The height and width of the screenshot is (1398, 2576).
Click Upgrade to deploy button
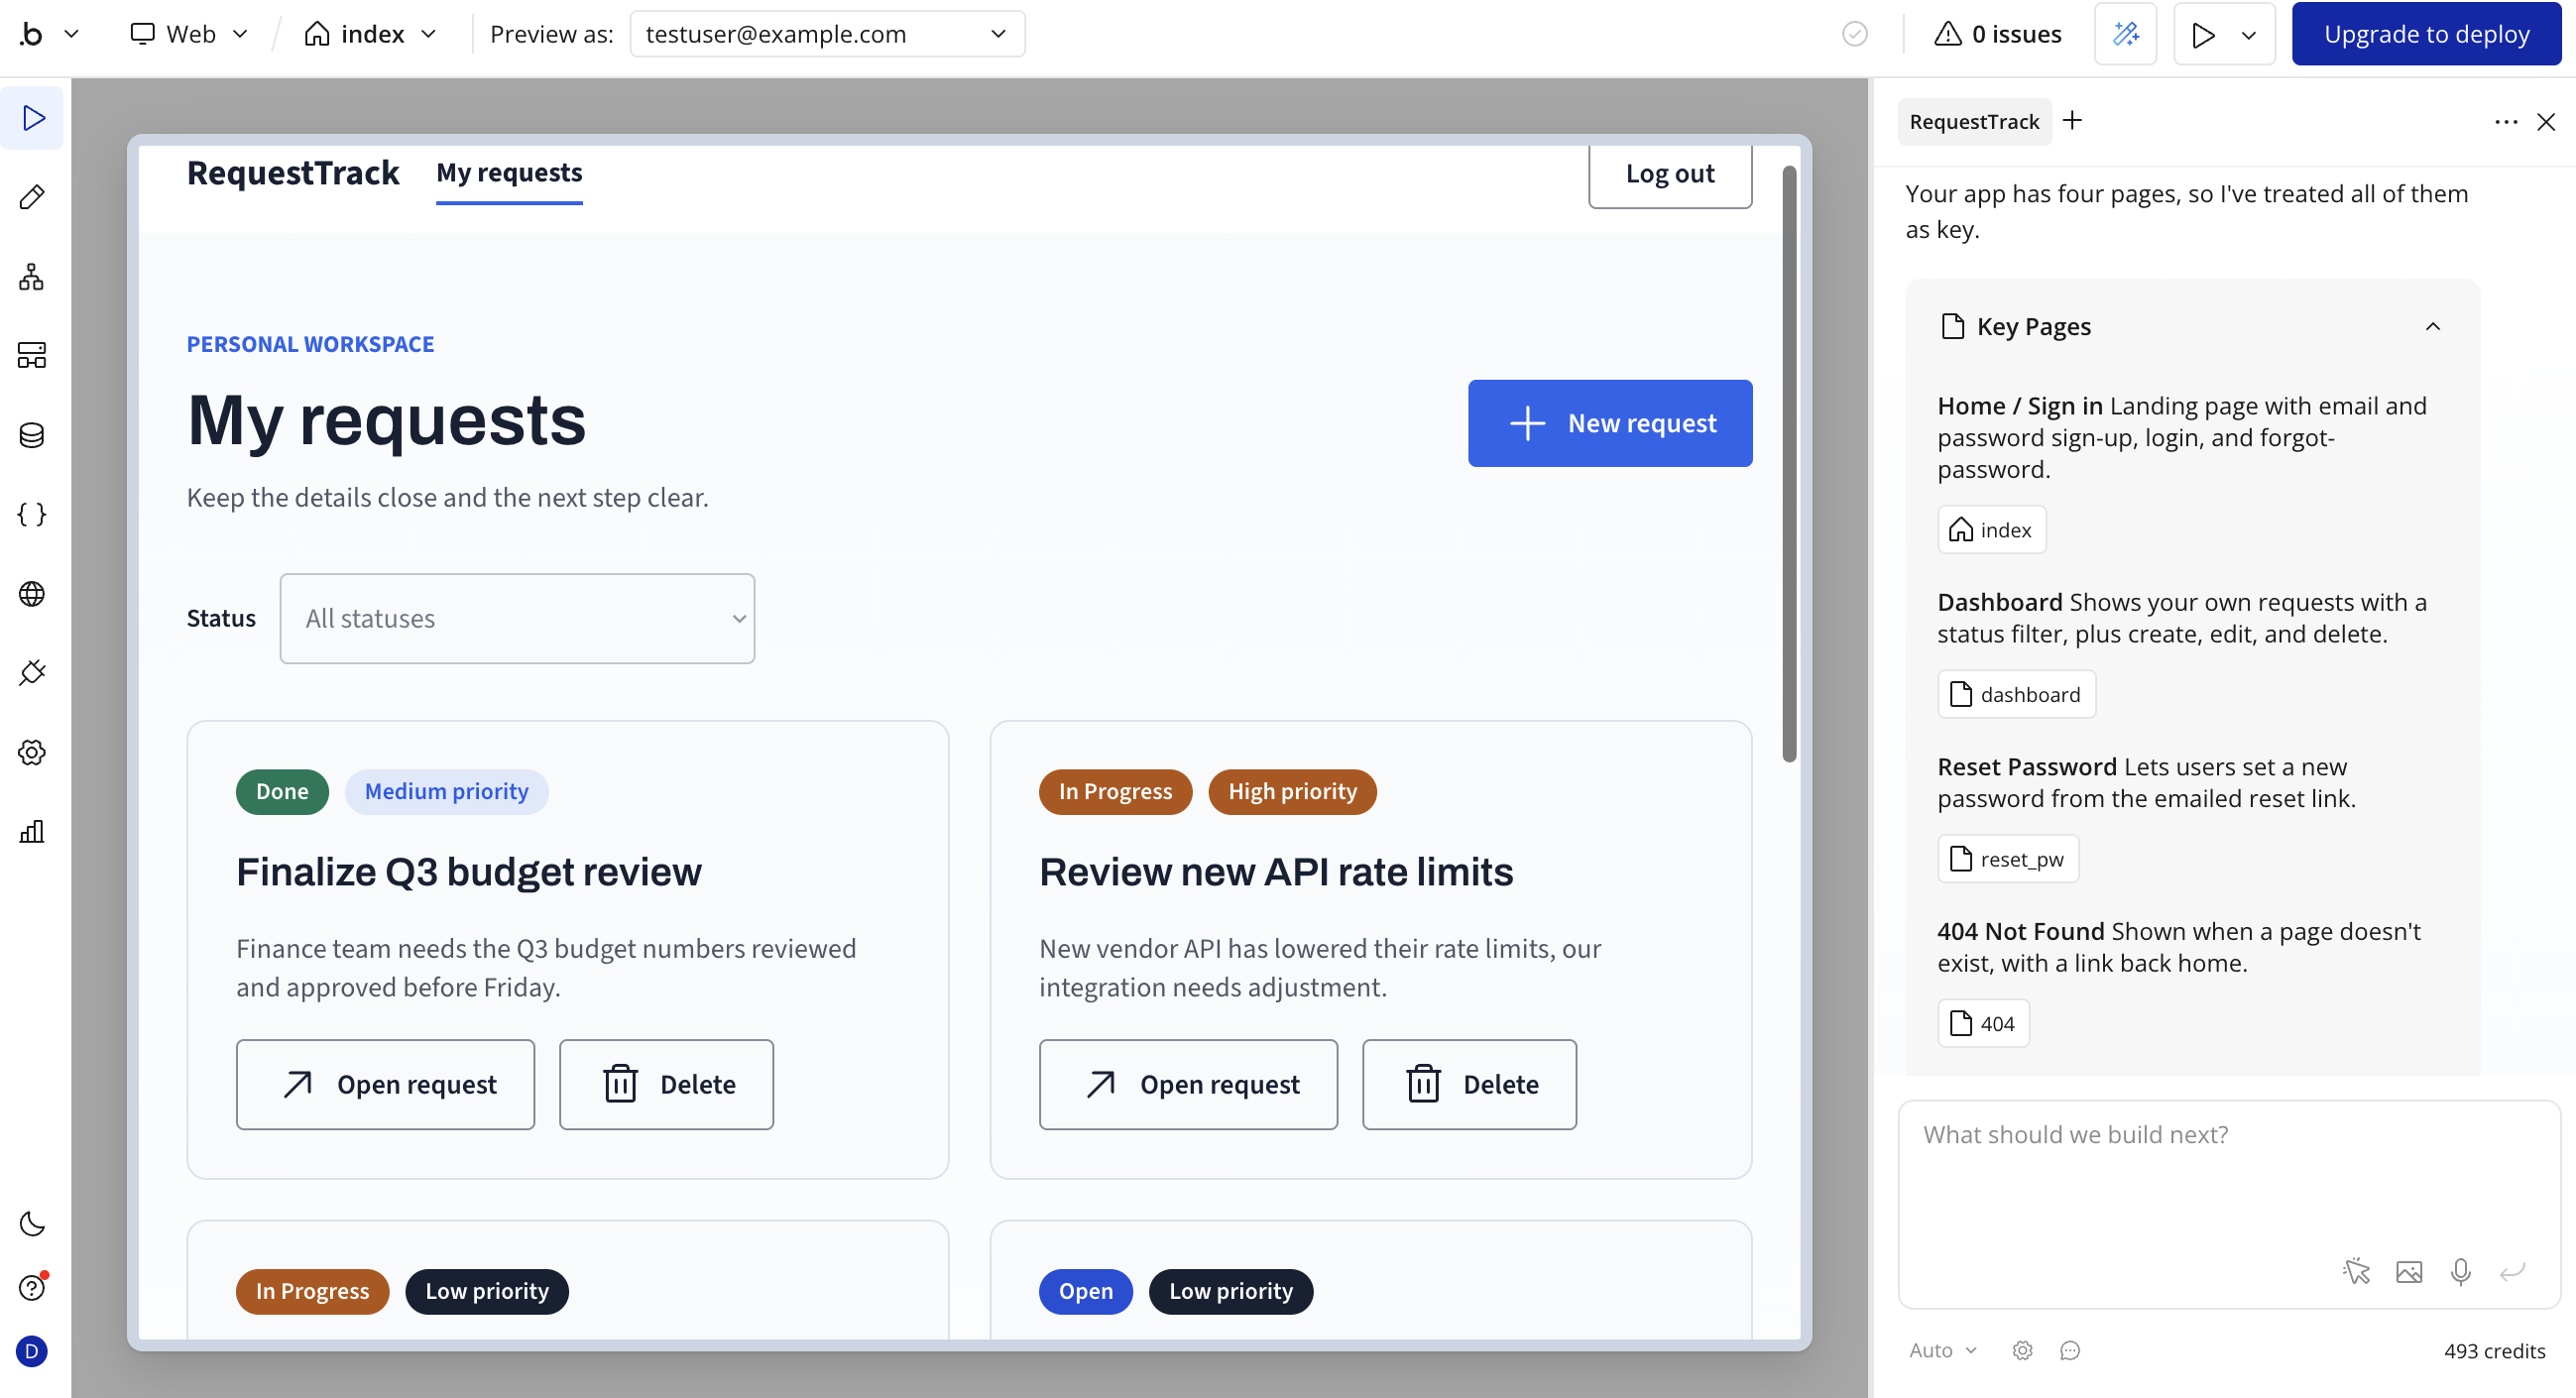(2426, 34)
